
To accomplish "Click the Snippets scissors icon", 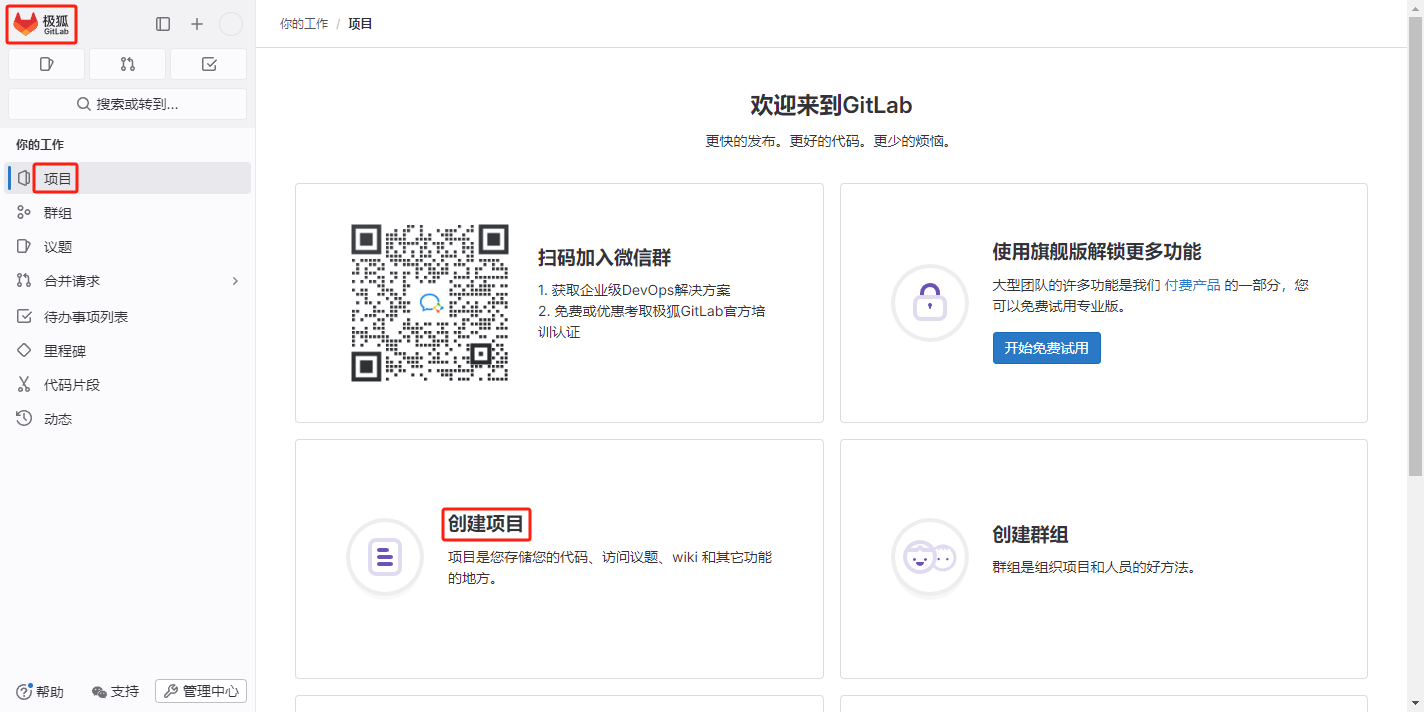I will coord(24,385).
